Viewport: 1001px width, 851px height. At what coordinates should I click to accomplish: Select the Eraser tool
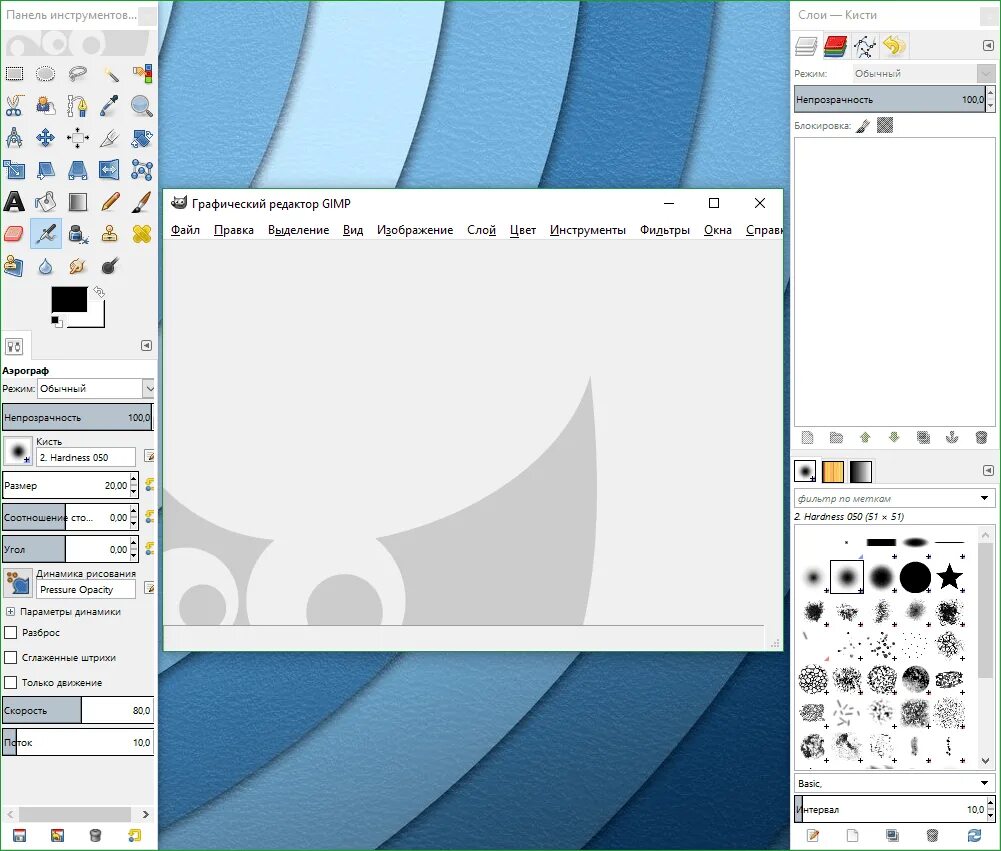pyautogui.click(x=14, y=234)
